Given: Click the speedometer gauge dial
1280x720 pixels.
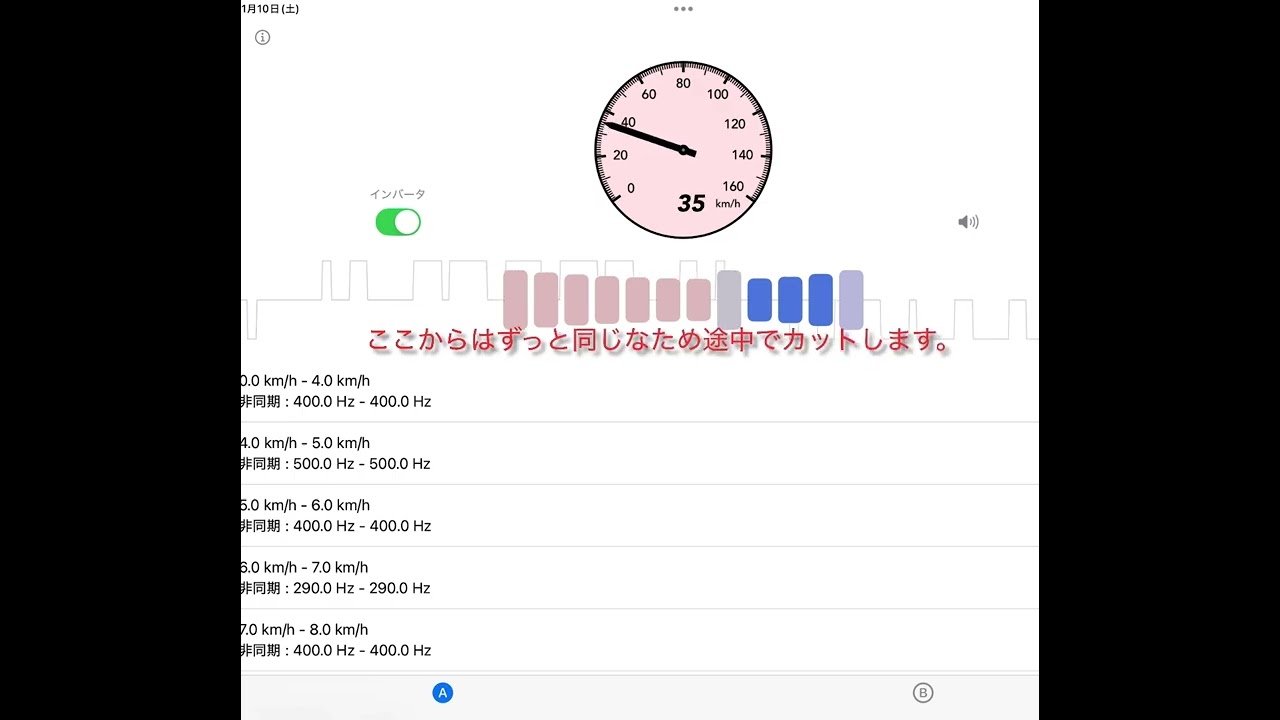Looking at the screenshot, I should click(683, 150).
